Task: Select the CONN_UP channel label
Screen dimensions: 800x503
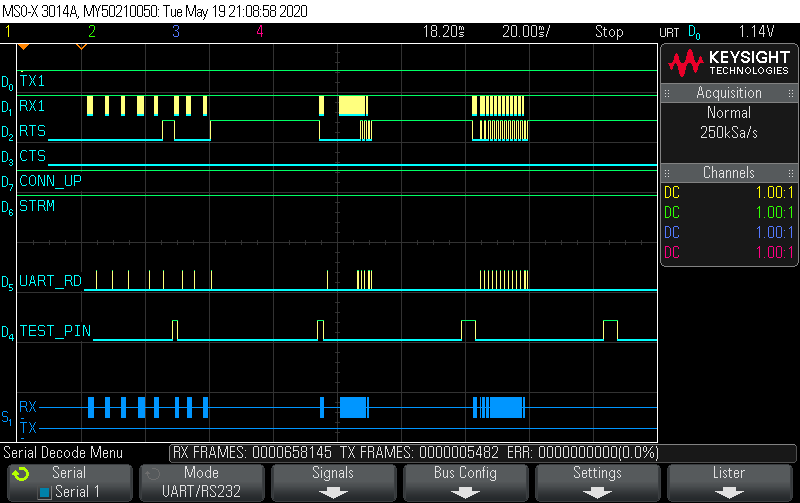Action: 51,181
